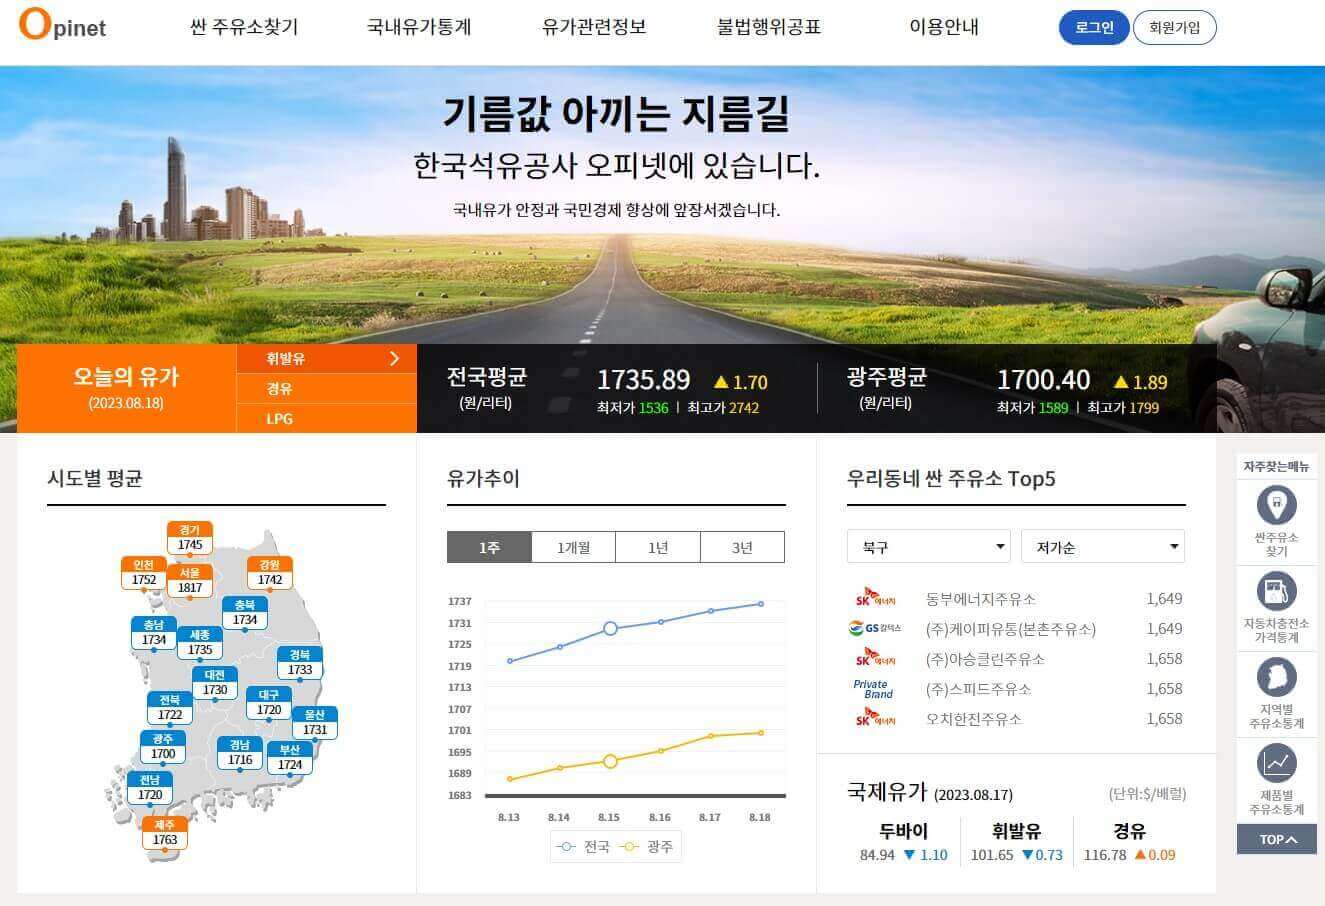This screenshot has height=906, width=1325.
Task: Open the 북구 district dropdown
Action: pos(928,546)
